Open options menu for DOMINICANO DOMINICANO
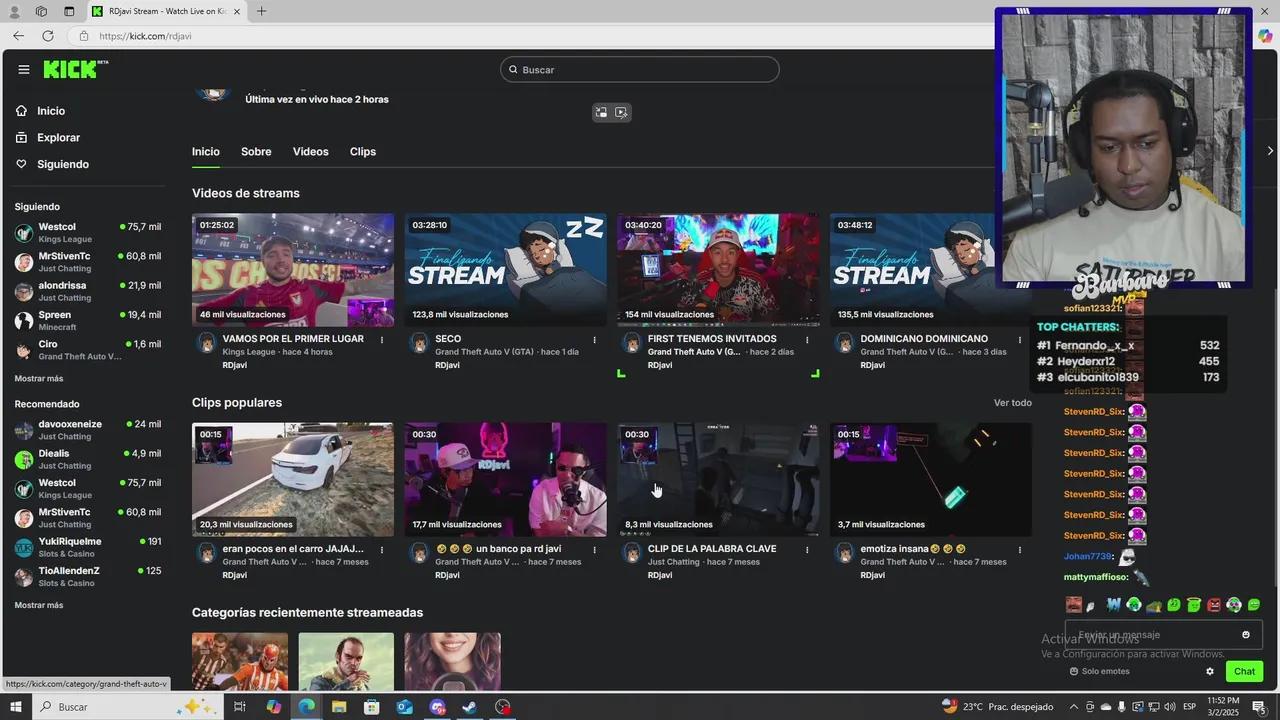This screenshot has height=720, width=1280. coord(1020,340)
